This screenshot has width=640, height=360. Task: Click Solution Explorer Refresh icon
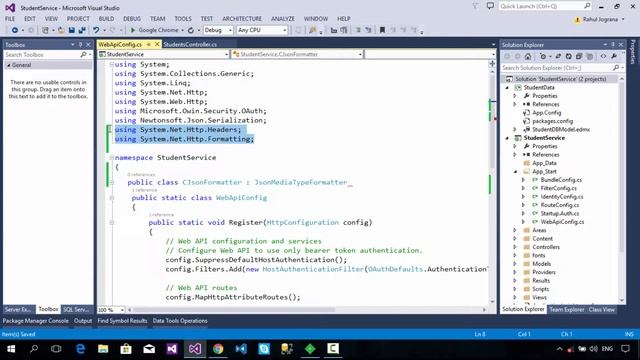click(568, 56)
